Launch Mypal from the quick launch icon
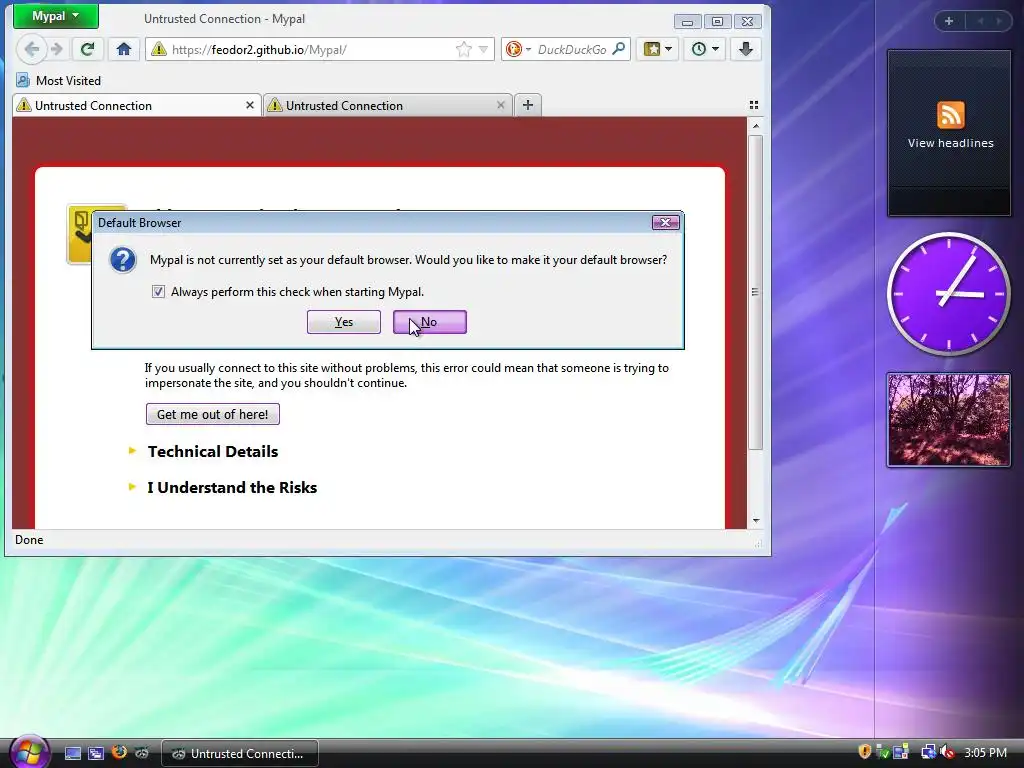The width and height of the screenshot is (1024, 768). coord(142,753)
